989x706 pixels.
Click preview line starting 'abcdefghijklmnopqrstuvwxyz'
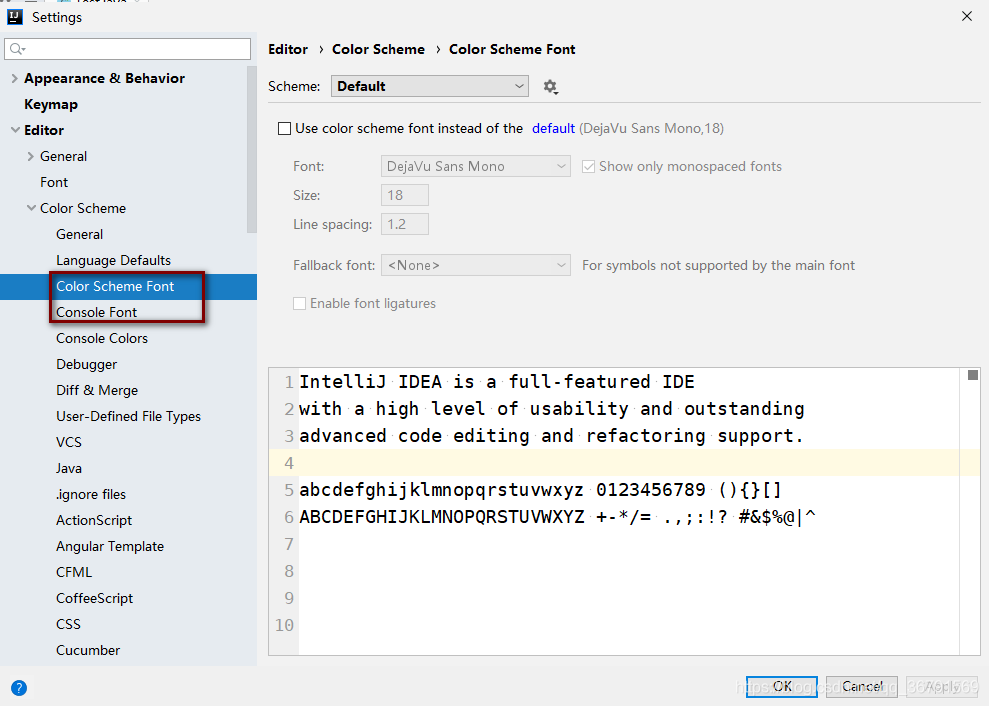[x=541, y=490]
